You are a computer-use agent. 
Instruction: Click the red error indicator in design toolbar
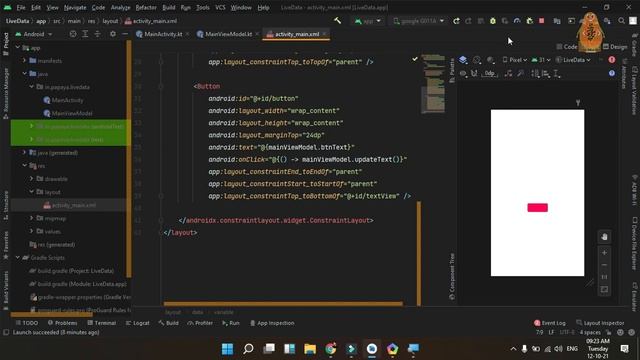point(611,60)
